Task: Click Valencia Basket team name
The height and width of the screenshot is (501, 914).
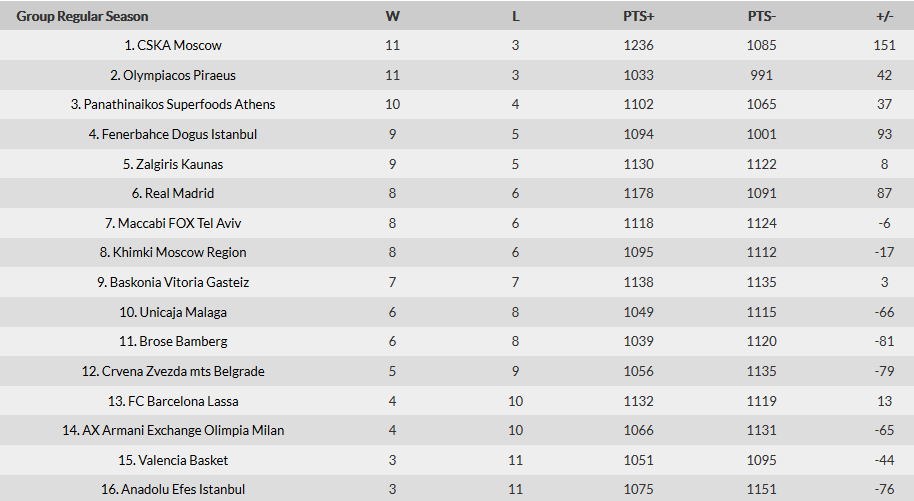Action: pos(173,460)
